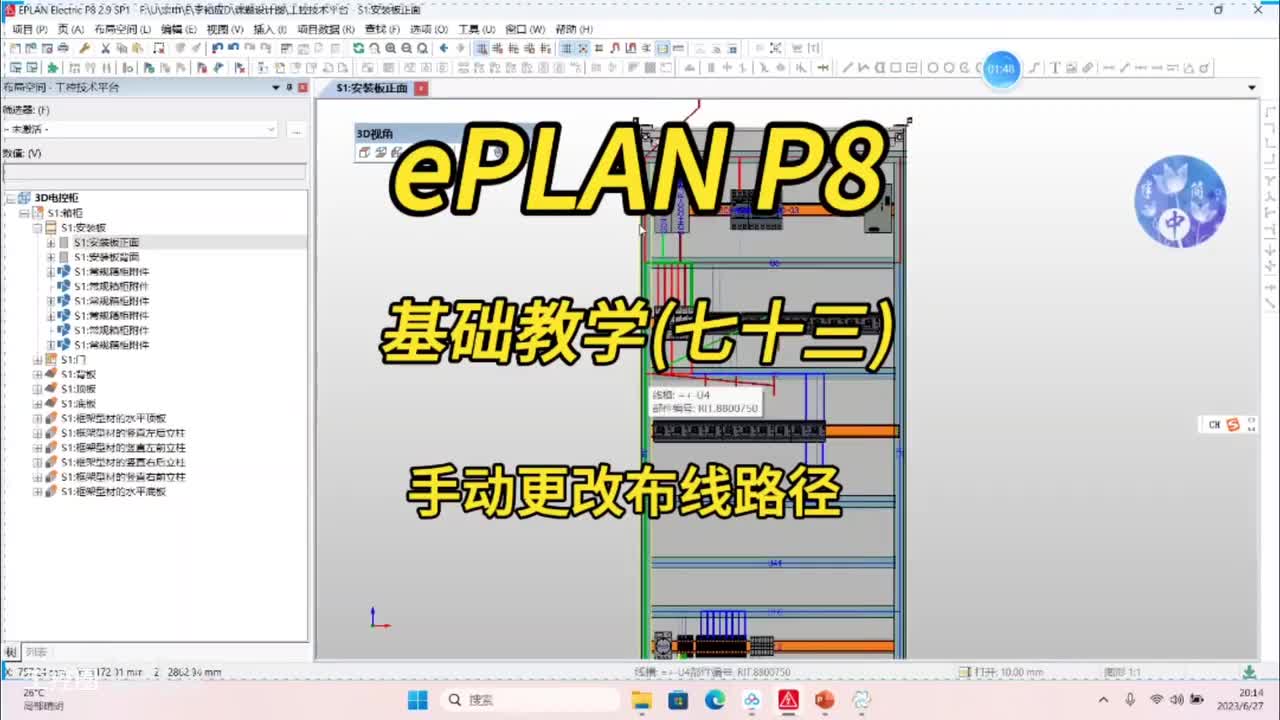1280x720 pixels.
Task: Click the Windows Start button
Action: point(418,700)
